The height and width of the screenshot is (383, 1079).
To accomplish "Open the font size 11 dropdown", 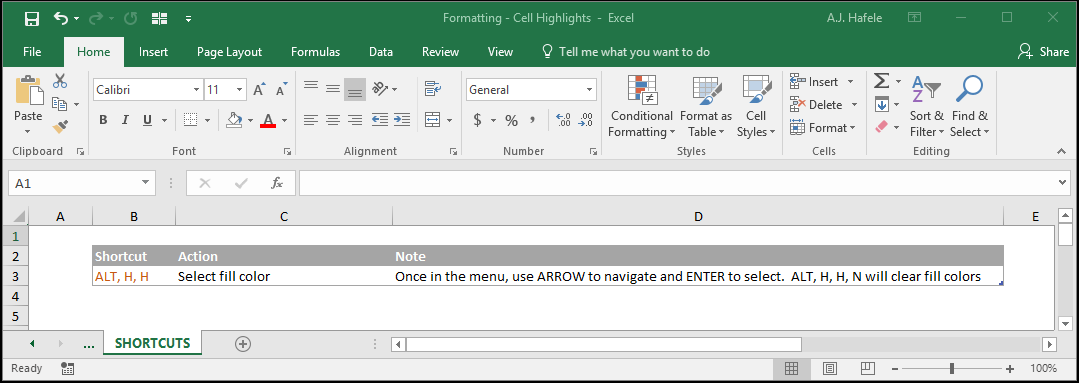I will click(239, 89).
